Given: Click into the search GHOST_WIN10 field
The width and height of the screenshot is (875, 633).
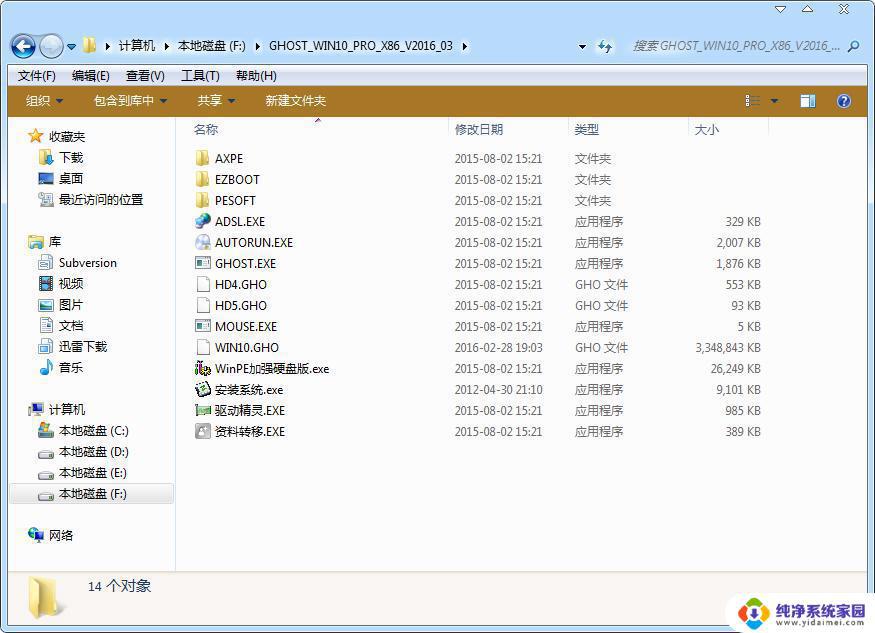Looking at the screenshot, I should click(x=736, y=46).
